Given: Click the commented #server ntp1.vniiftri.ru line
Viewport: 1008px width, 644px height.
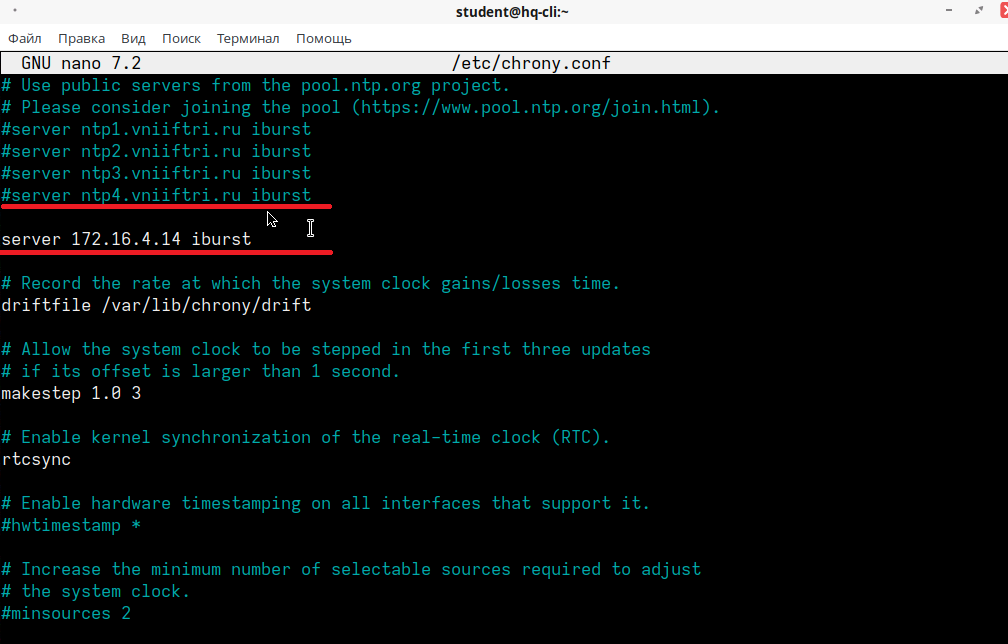Looking at the screenshot, I should pyautogui.click(x=155, y=129).
